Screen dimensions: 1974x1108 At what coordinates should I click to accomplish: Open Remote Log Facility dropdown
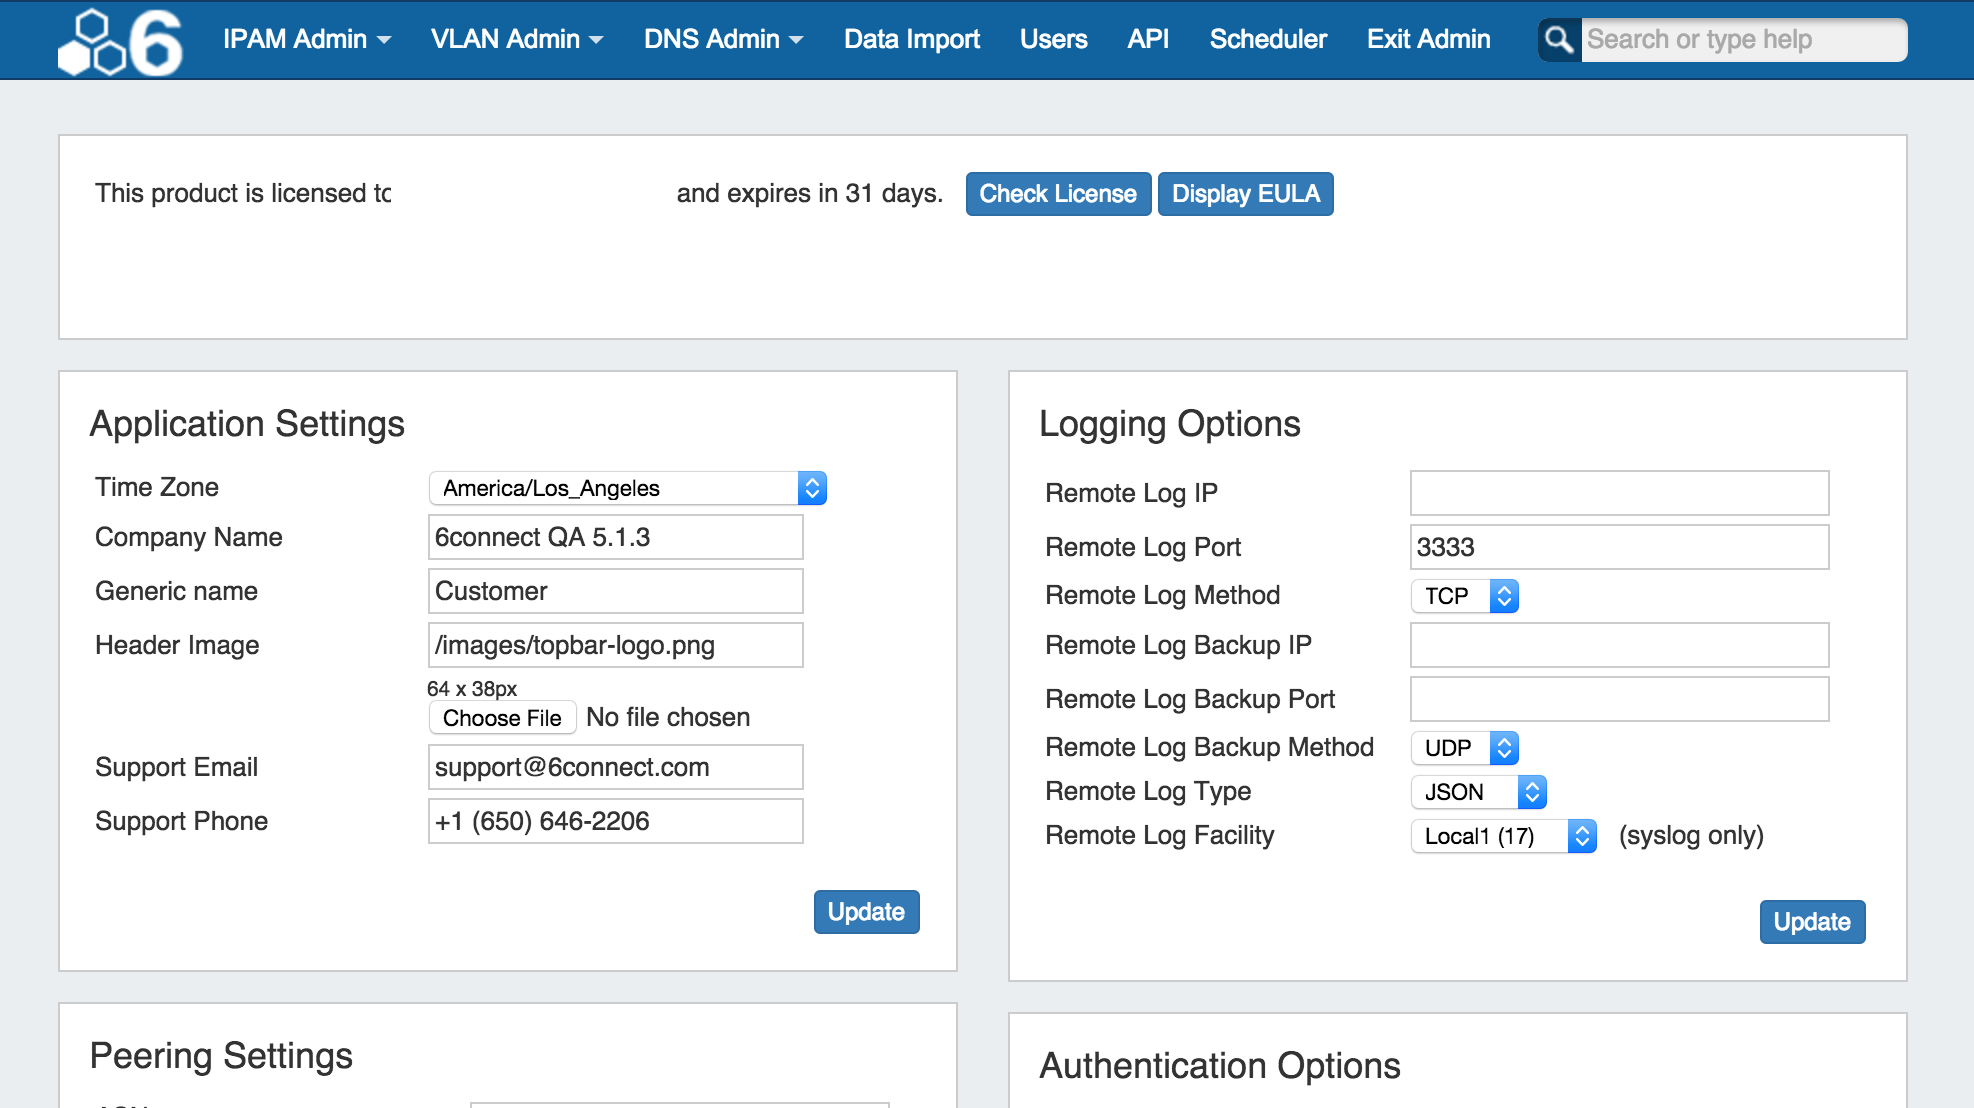(1502, 836)
